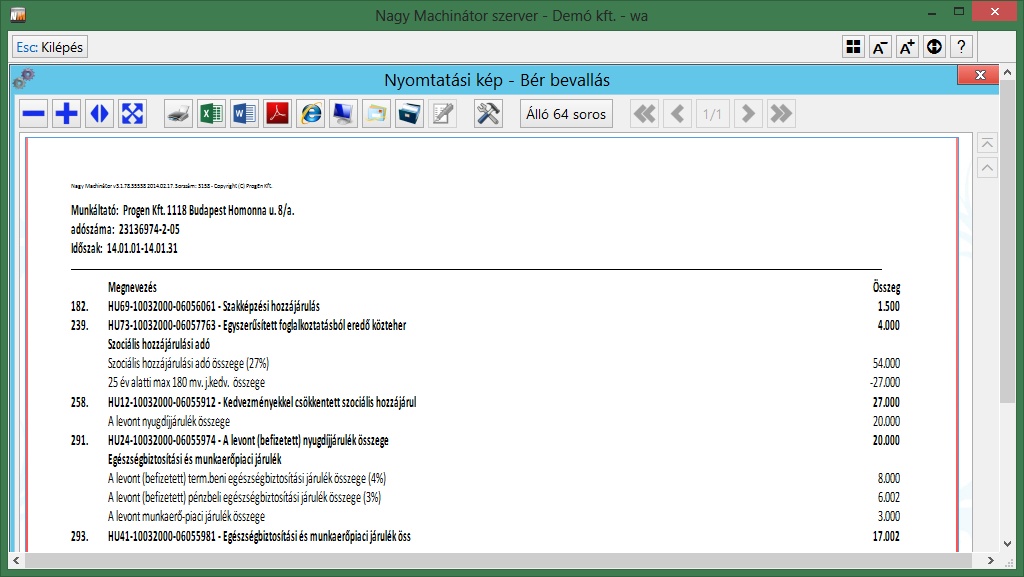Click the 'Munkáltató: Progen Kft.' line

[x=183, y=210]
